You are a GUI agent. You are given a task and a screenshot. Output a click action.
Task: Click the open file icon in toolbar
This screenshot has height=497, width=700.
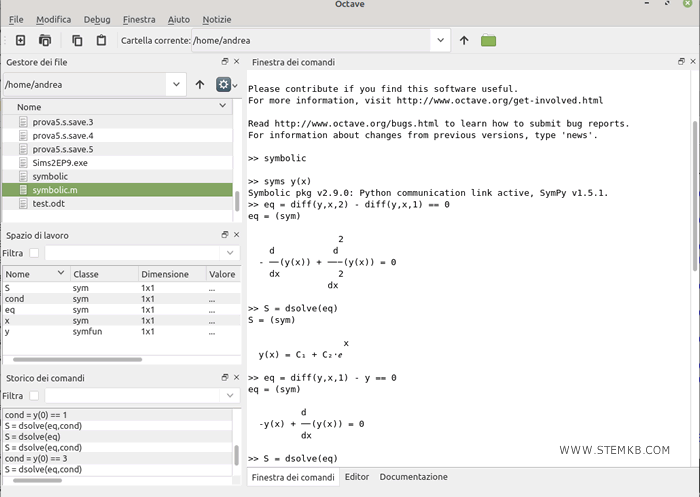tap(45, 40)
